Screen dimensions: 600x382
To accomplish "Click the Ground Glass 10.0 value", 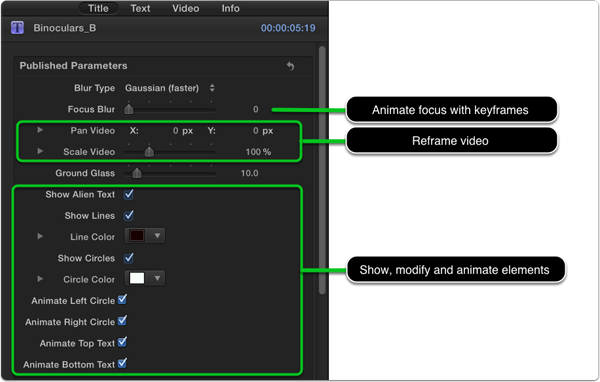I will (x=249, y=173).
